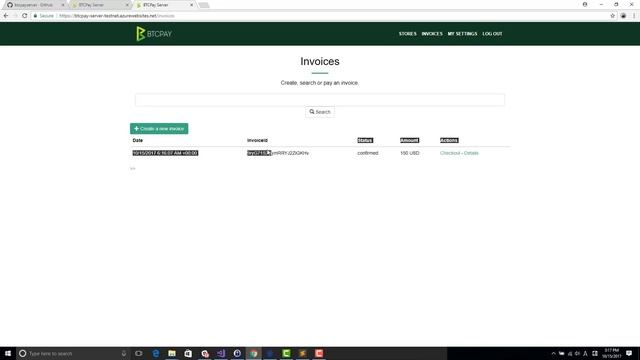The height and width of the screenshot is (360, 640).
Task: Click the Secure padlock icon
Action: 36,16
